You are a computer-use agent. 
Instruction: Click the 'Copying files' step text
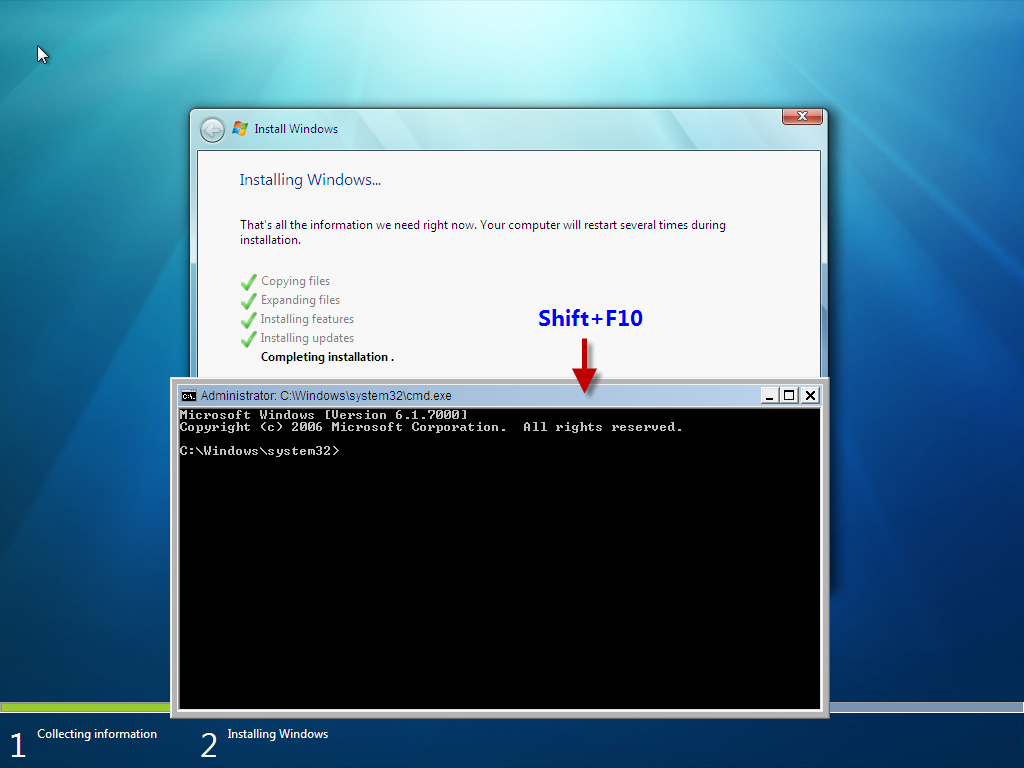tap(295, 281)
